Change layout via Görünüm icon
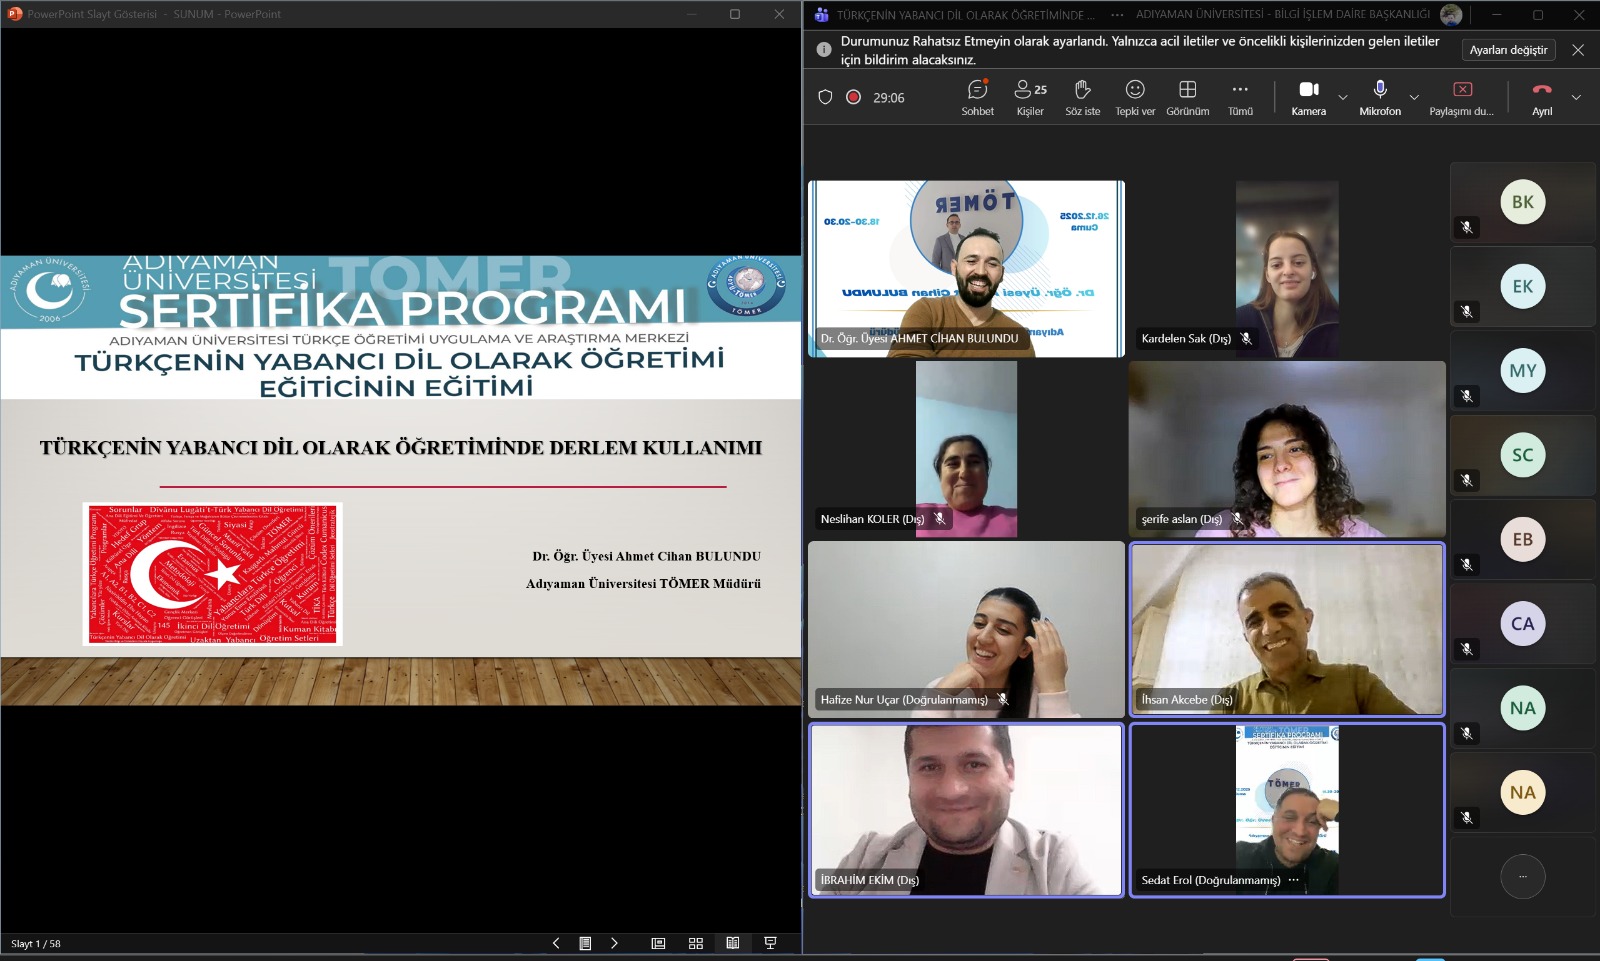Screen dimensions: 1600x961 (1188, 98)
